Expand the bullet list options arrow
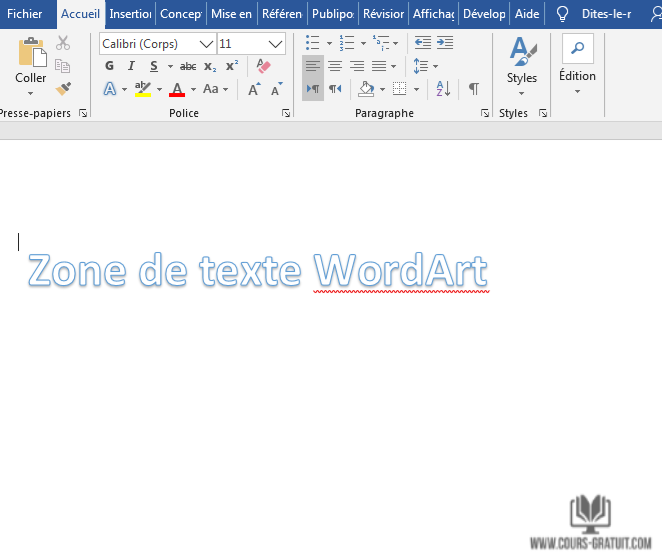This screenshot has width=662, height=553. (329, 44)
